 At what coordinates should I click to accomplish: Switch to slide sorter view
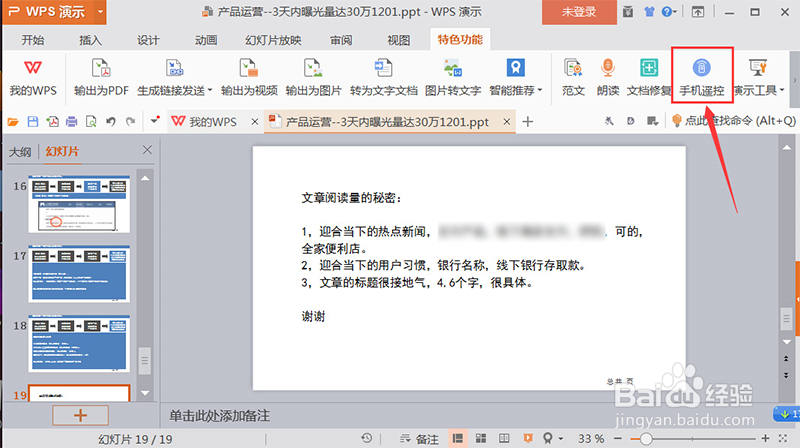pos(481,438)
